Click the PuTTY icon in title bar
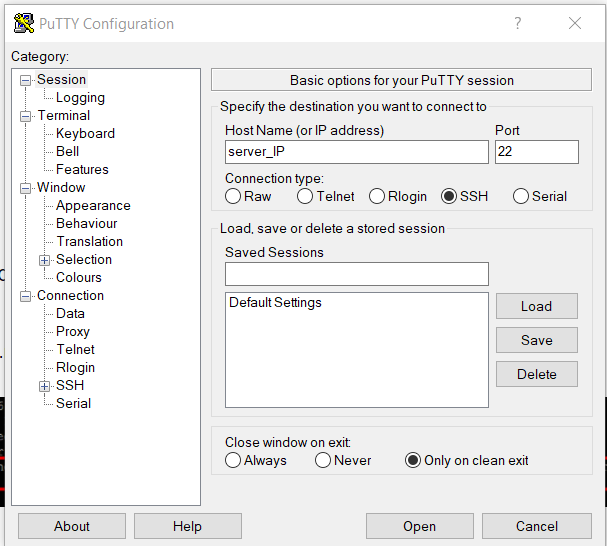The height and width of the screenshot is (546, 607). click(23, 23)
